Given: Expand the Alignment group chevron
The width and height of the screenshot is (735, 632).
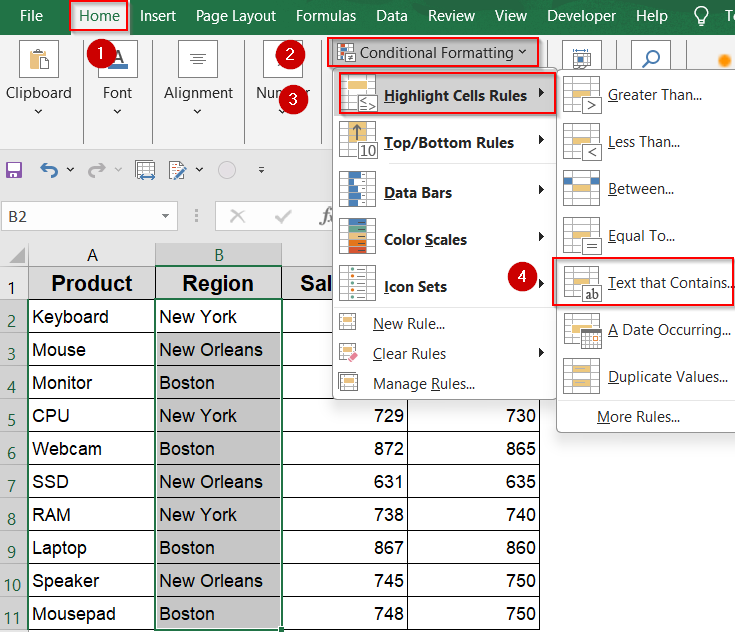Looking at the screenshot, I should [x=197, y=112].
